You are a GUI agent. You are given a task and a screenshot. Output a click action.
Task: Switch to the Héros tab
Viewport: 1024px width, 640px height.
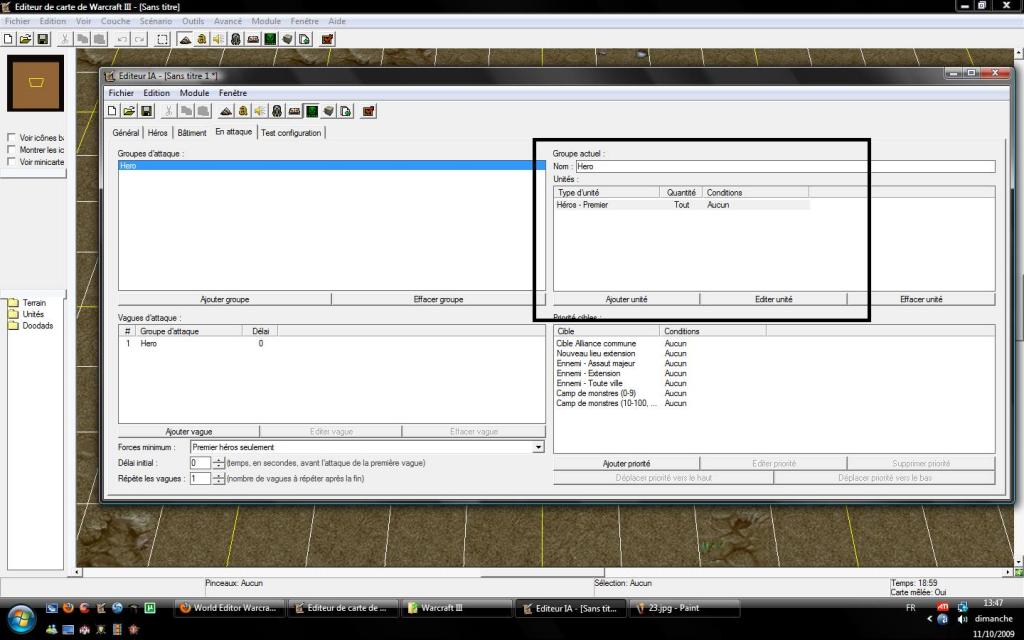pyautogui.click(x=157, y=133)
